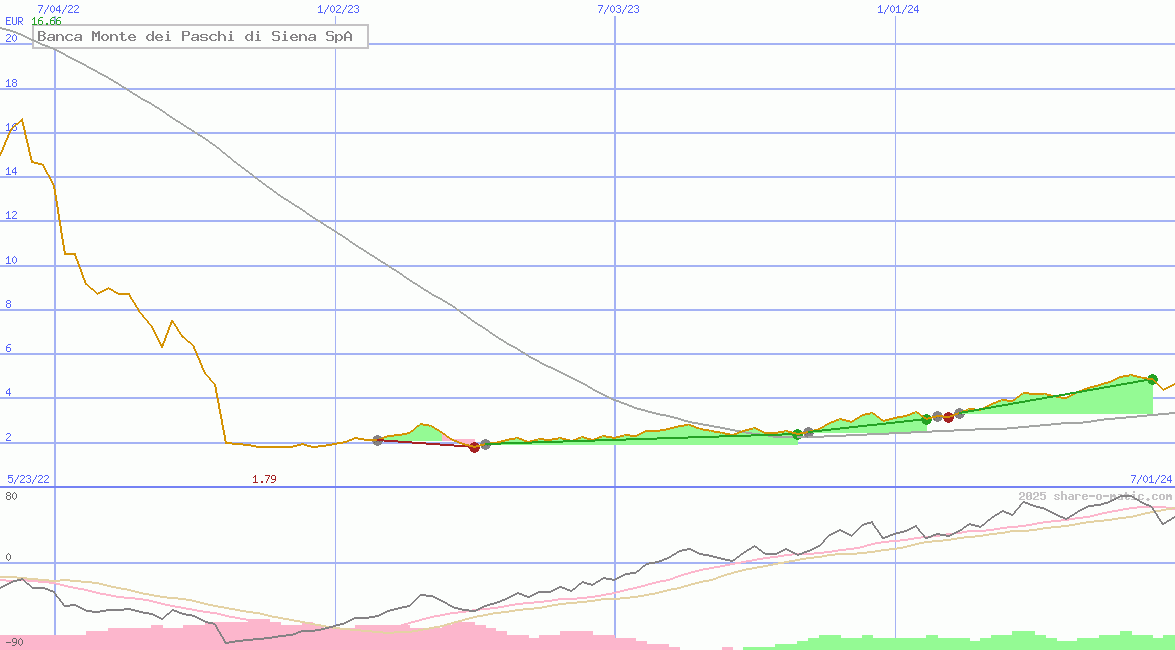
Task: Click the green marker at the final price peak
Action: click(x=1153, y=379)
